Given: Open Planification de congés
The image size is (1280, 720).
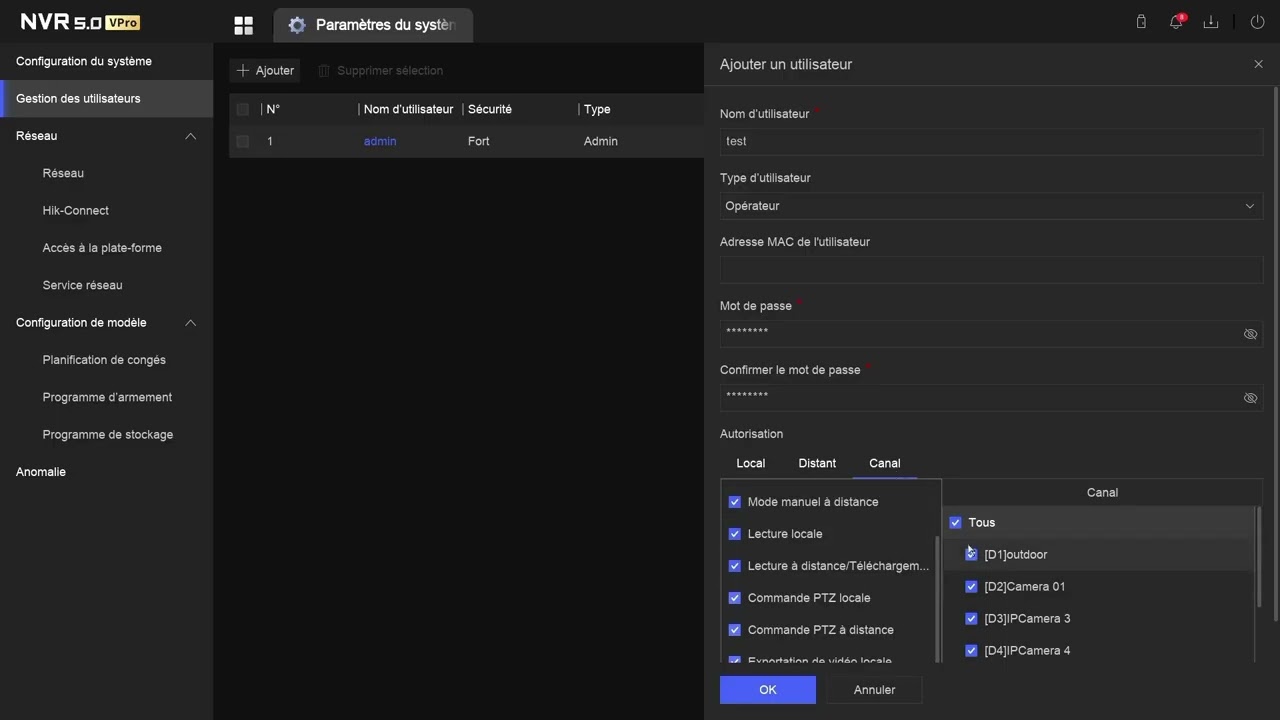Looking at the screenshot, I should tap(106, 360).
